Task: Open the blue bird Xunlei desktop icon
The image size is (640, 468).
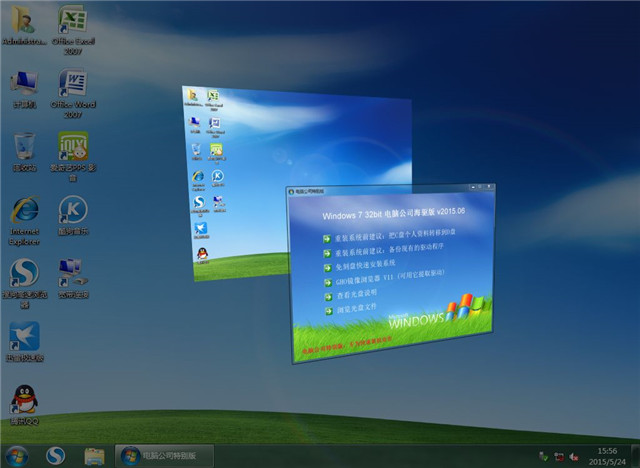Action: point(24,337)
